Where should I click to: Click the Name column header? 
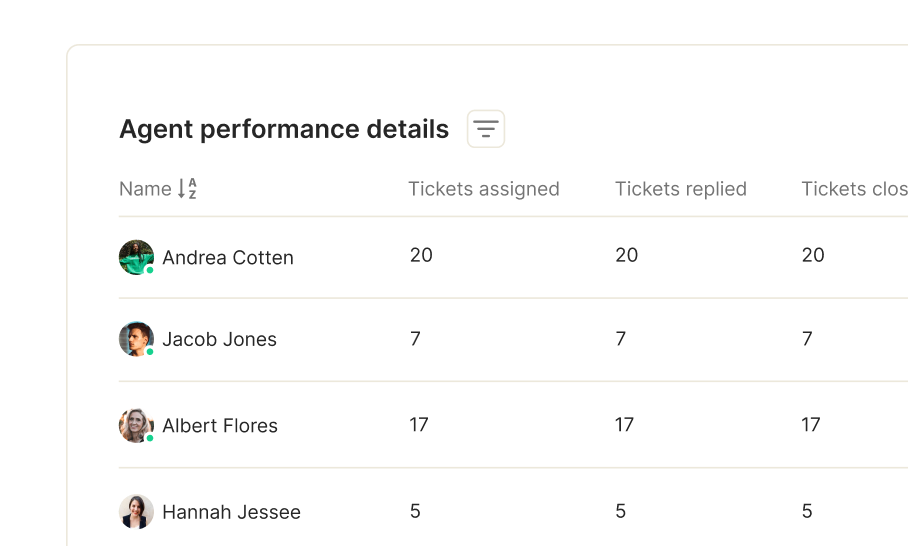pos(145,189)
